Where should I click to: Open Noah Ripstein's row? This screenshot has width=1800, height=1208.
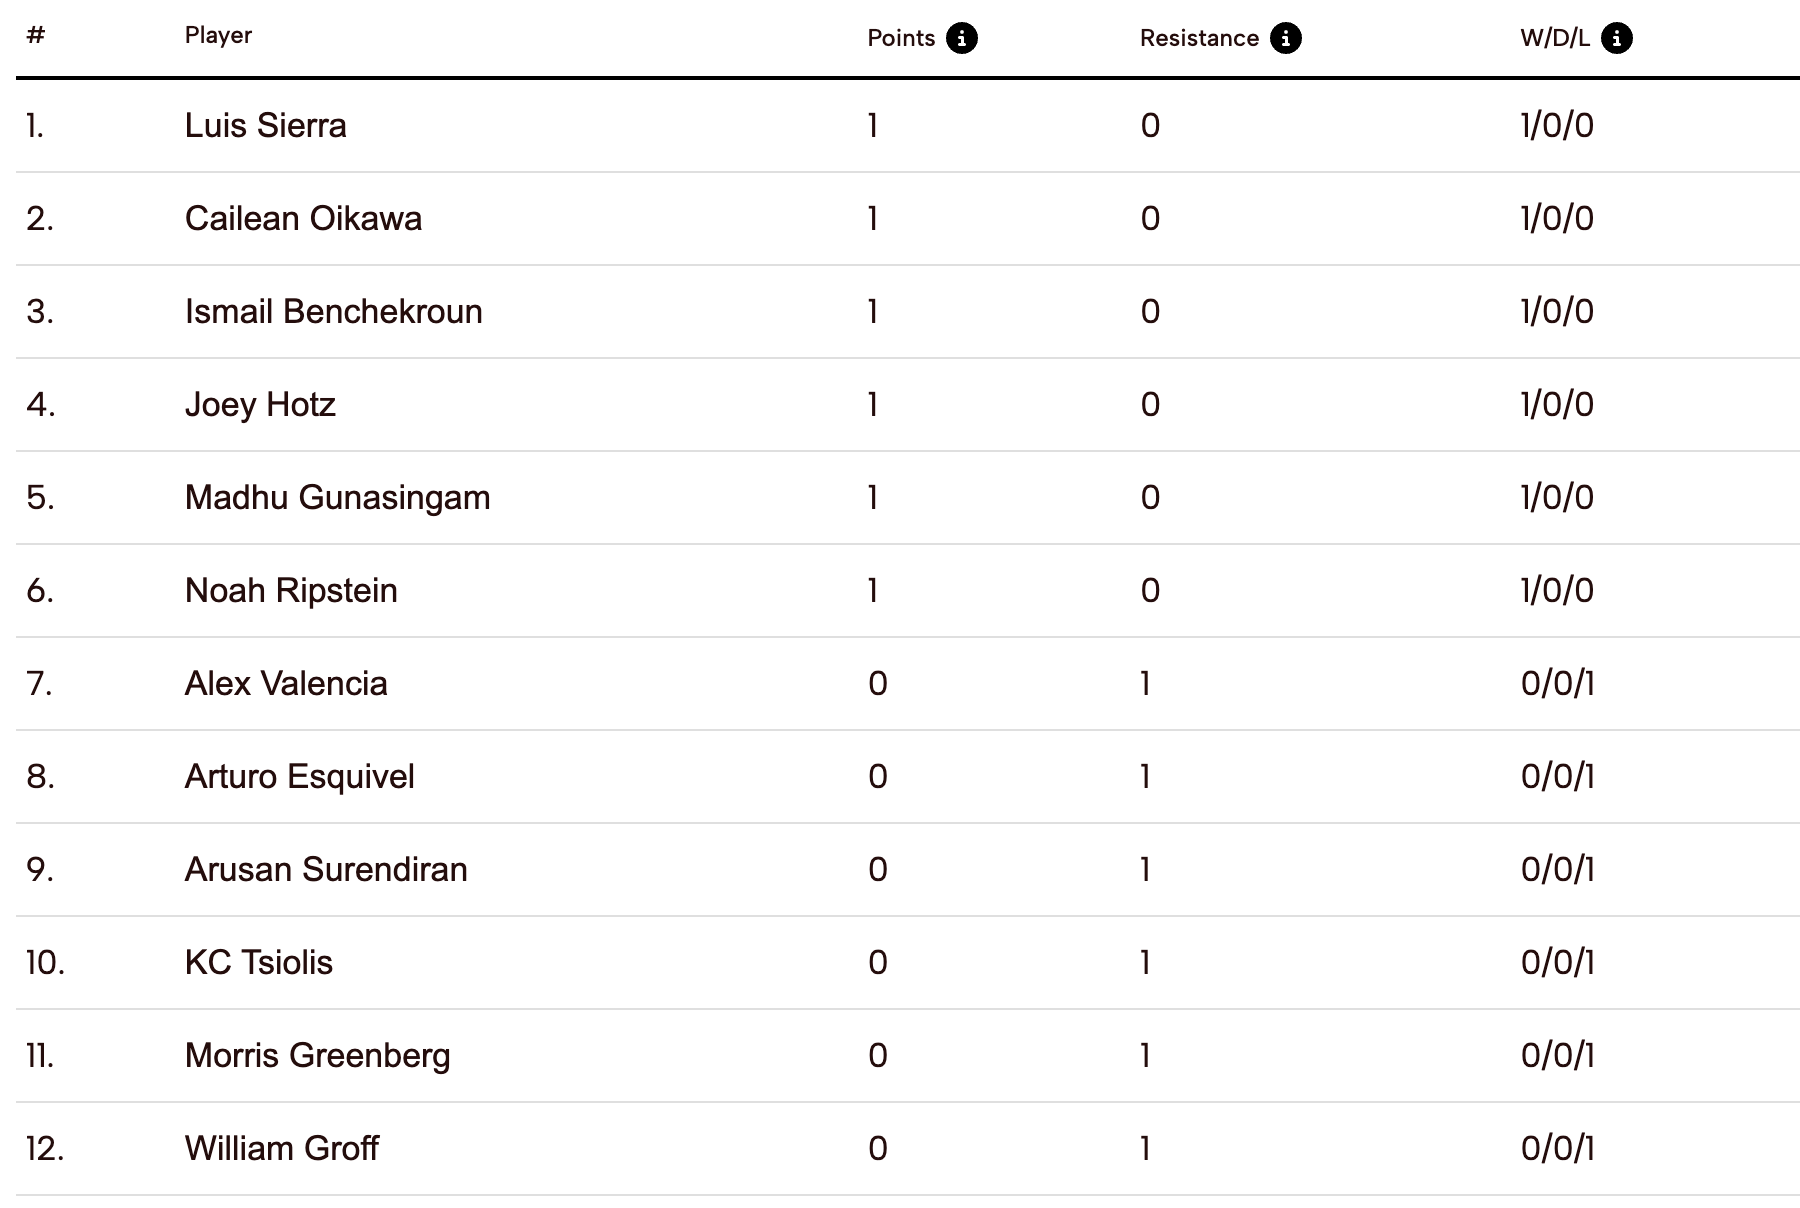[x=291, y=590]
